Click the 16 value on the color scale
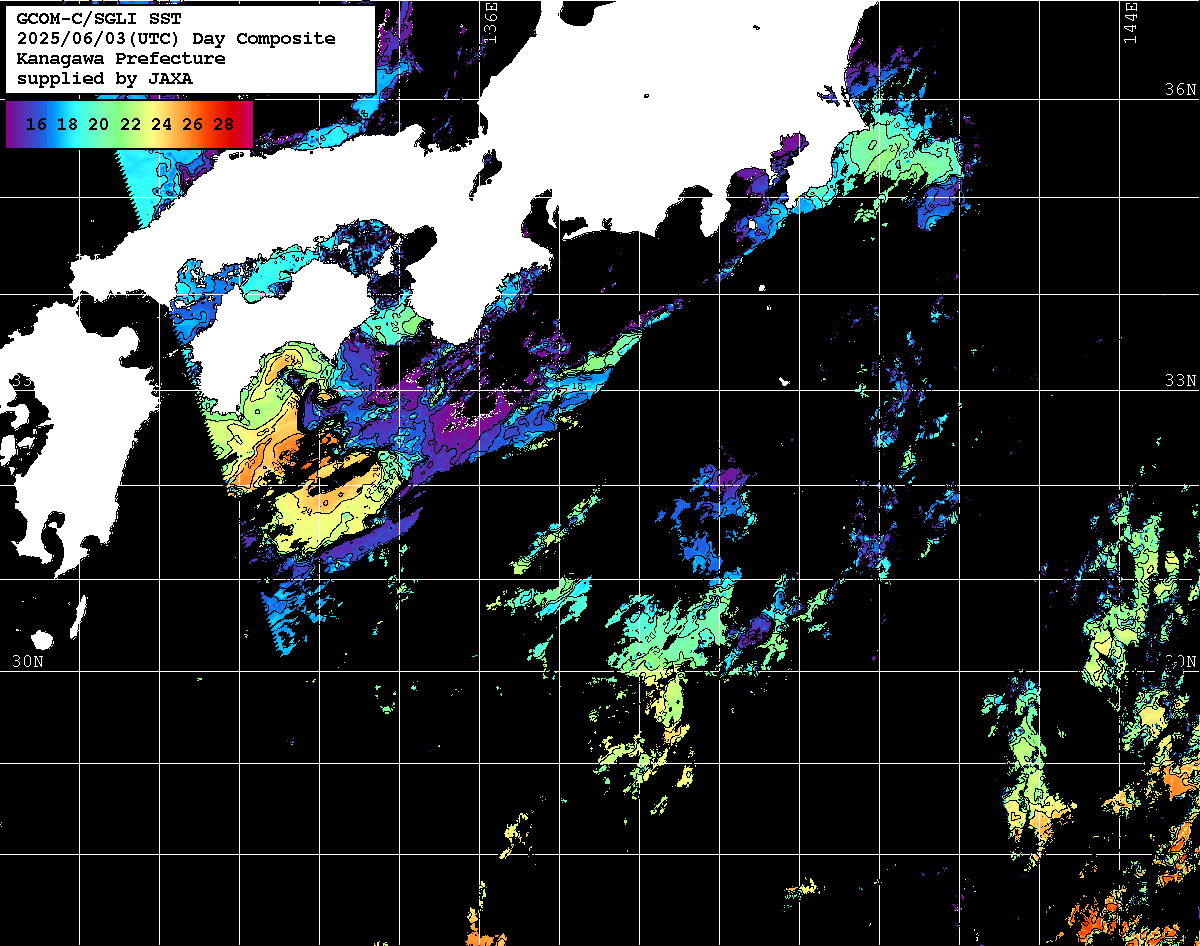 click(x=36, y=125)
